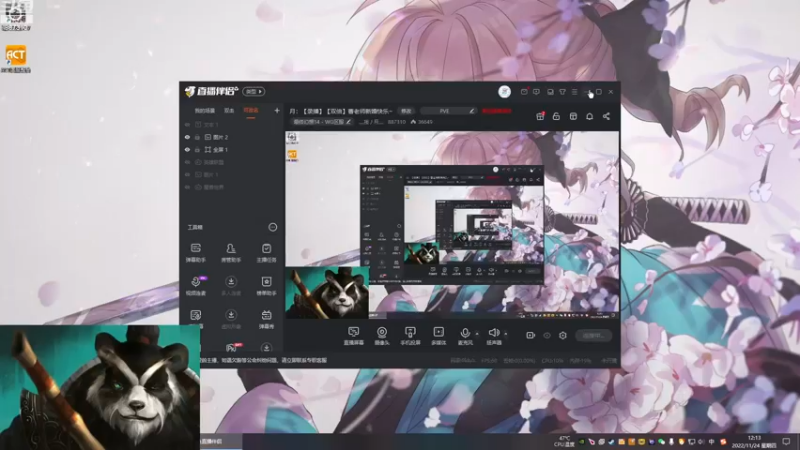Edit the PVE tag field

[x=448, y=111]
